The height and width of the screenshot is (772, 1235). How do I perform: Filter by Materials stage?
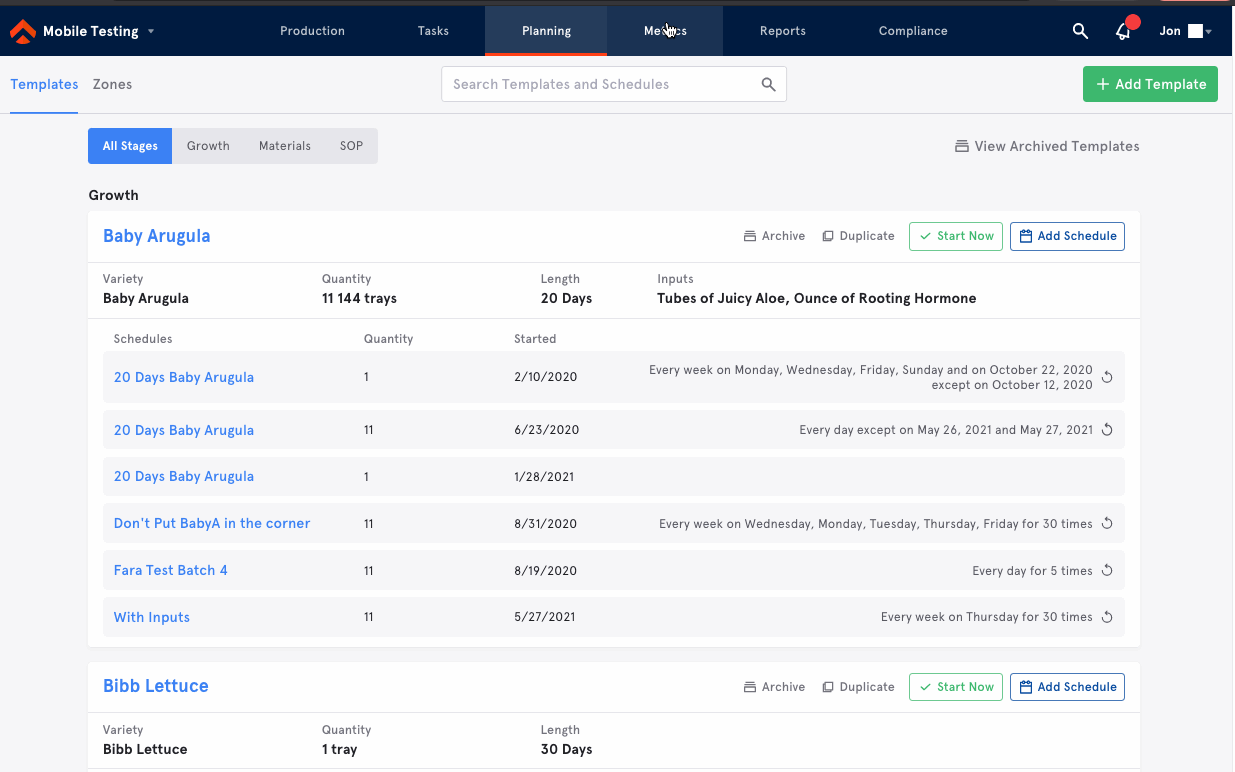(285, 146)
